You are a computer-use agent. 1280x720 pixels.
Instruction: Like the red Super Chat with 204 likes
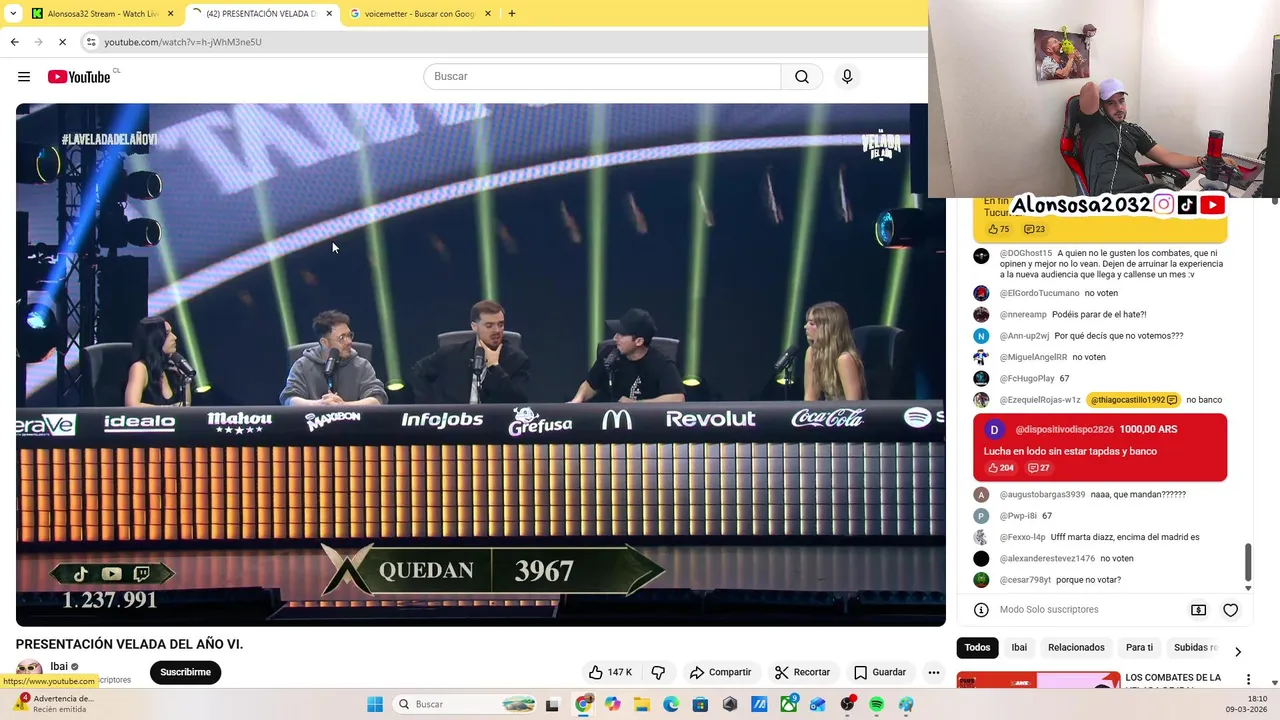point(1000,468)
